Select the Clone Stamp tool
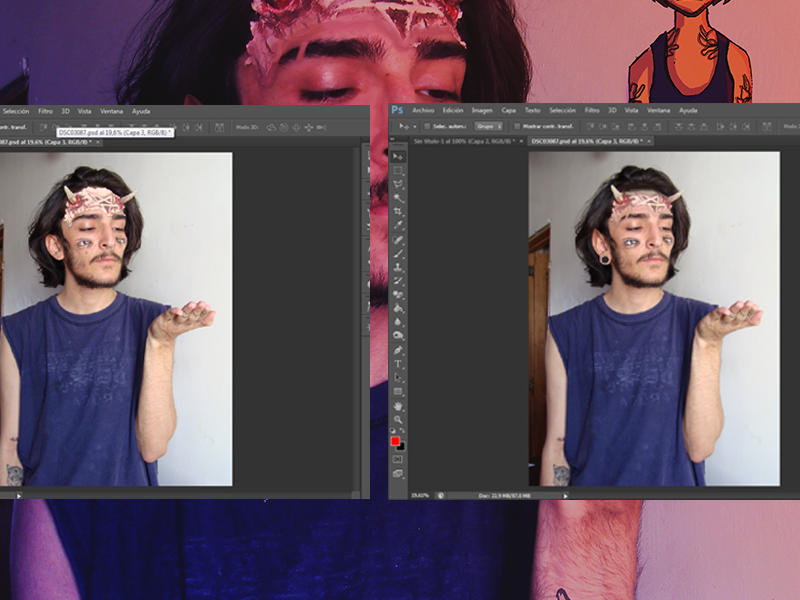 click(398, 267)
